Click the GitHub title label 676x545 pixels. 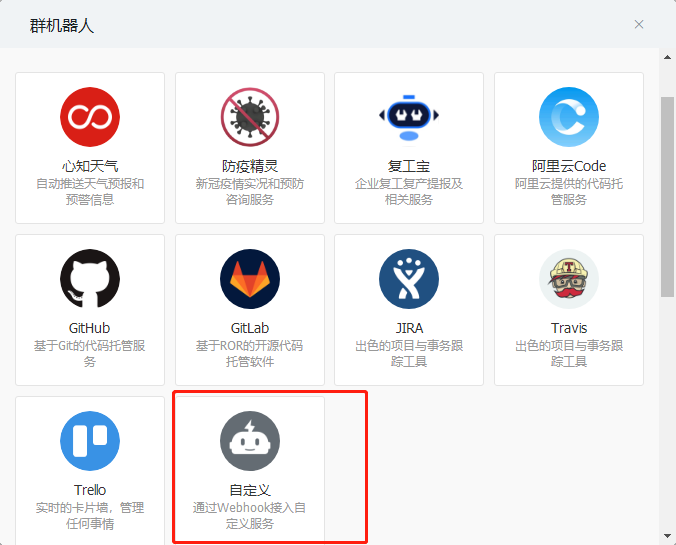[x=90, y=328]
